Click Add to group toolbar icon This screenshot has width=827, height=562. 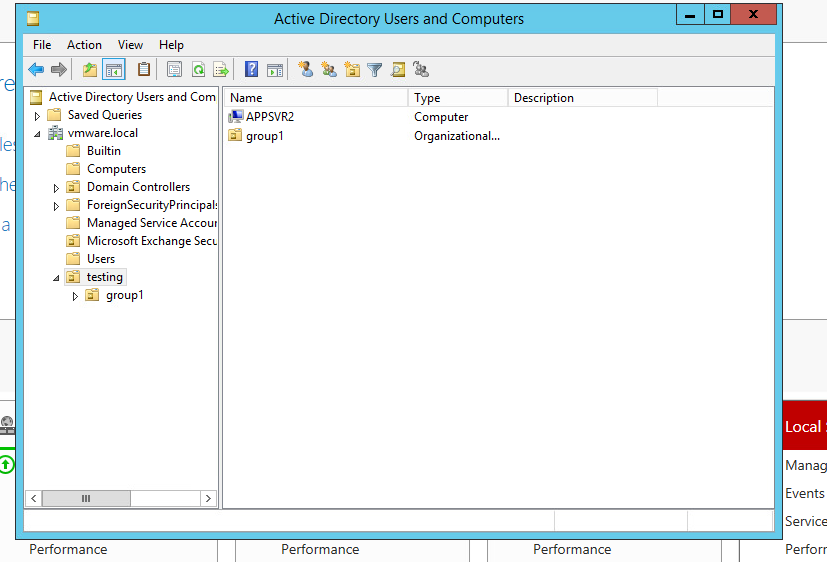click(421, 69)
